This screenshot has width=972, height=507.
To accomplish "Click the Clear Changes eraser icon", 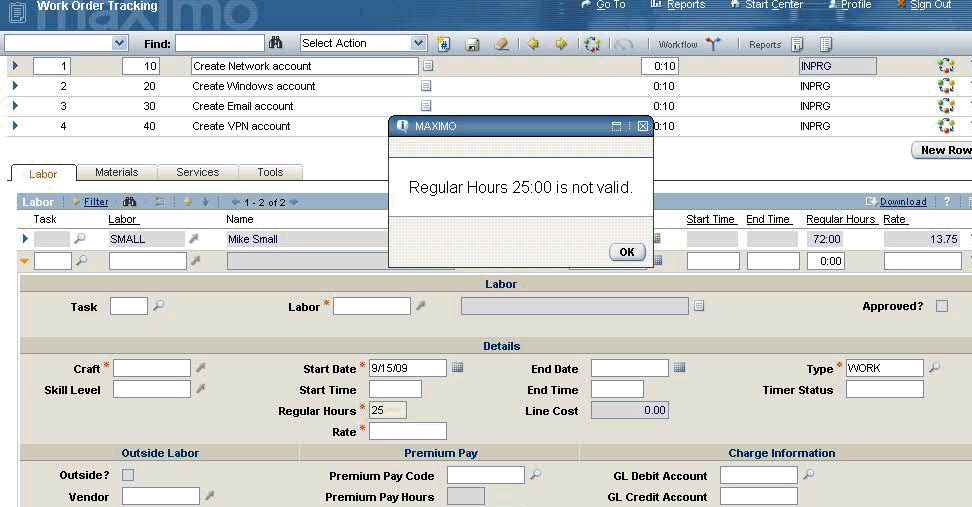I will [501, 45].
